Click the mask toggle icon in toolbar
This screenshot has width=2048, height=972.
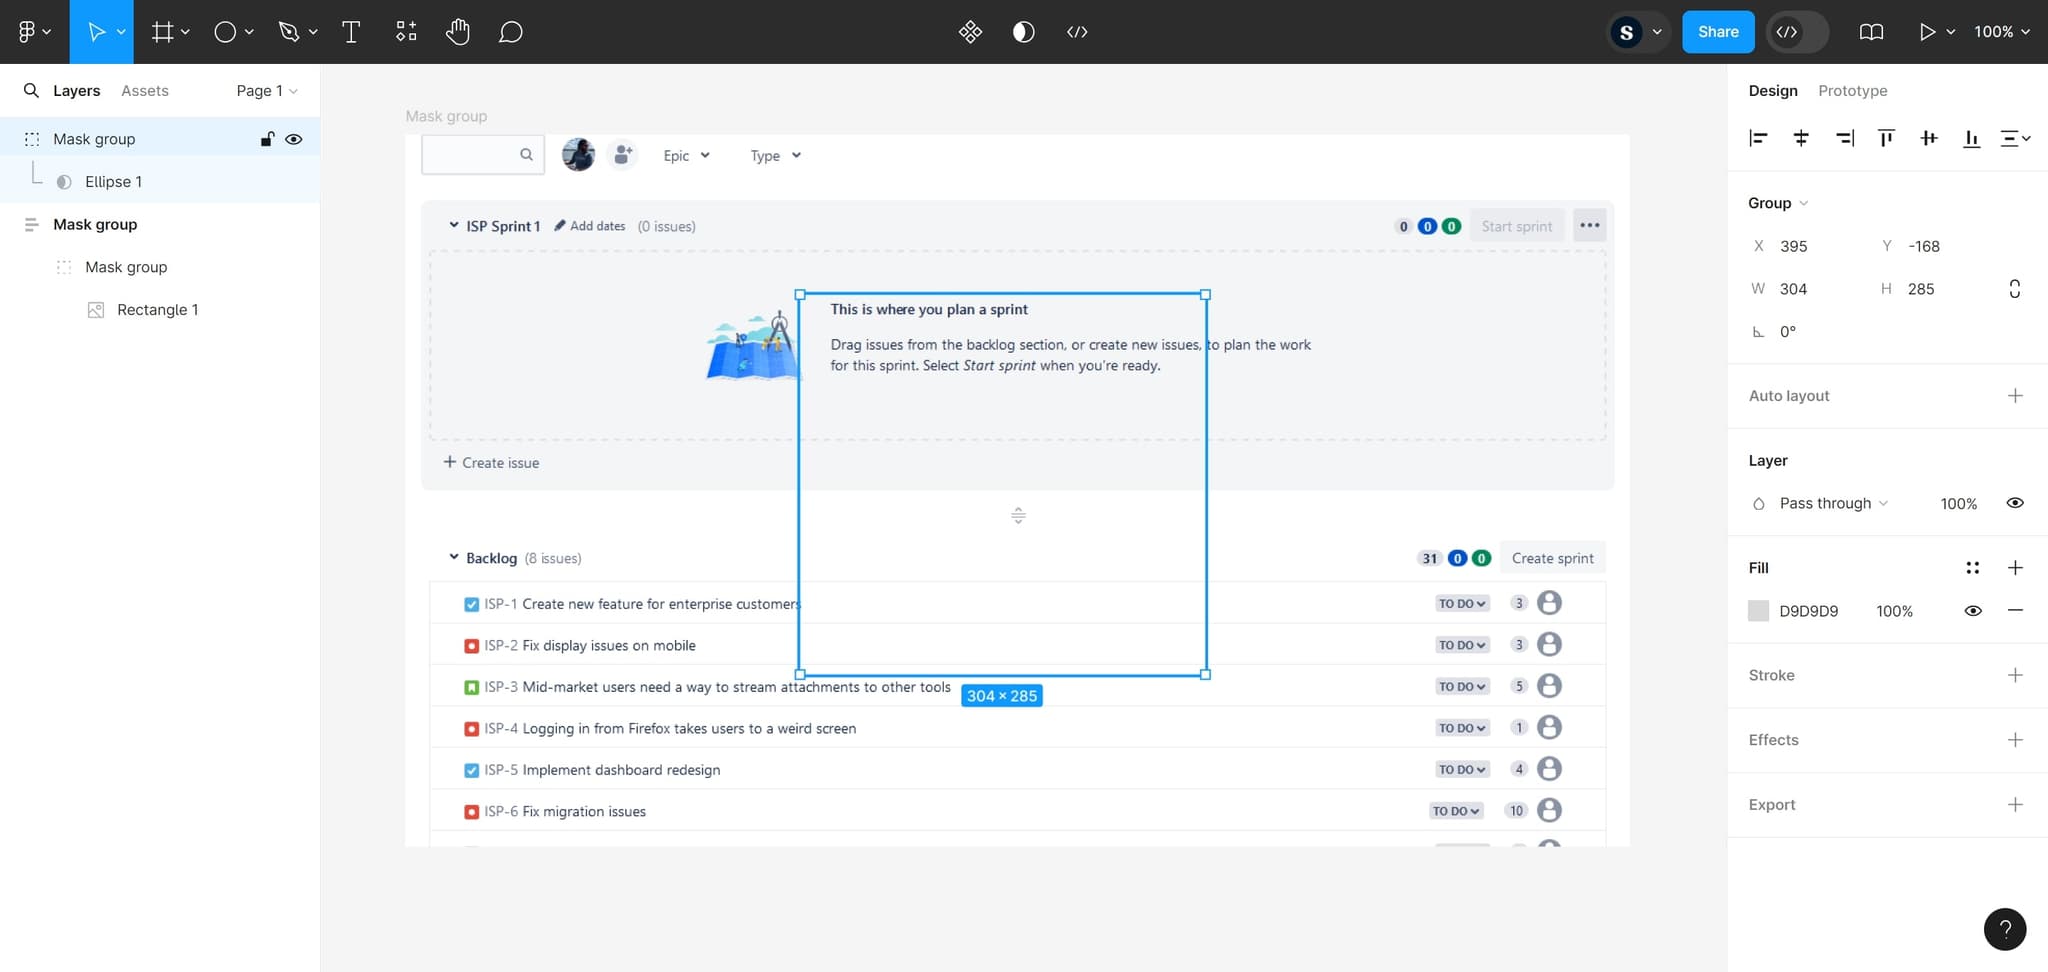[x=1023, y=32]
